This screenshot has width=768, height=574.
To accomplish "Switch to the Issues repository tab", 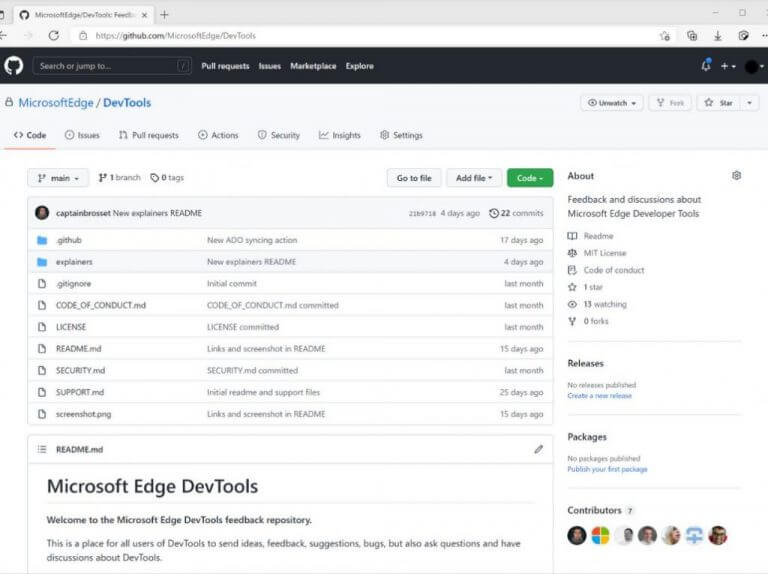I will (82, 135).
